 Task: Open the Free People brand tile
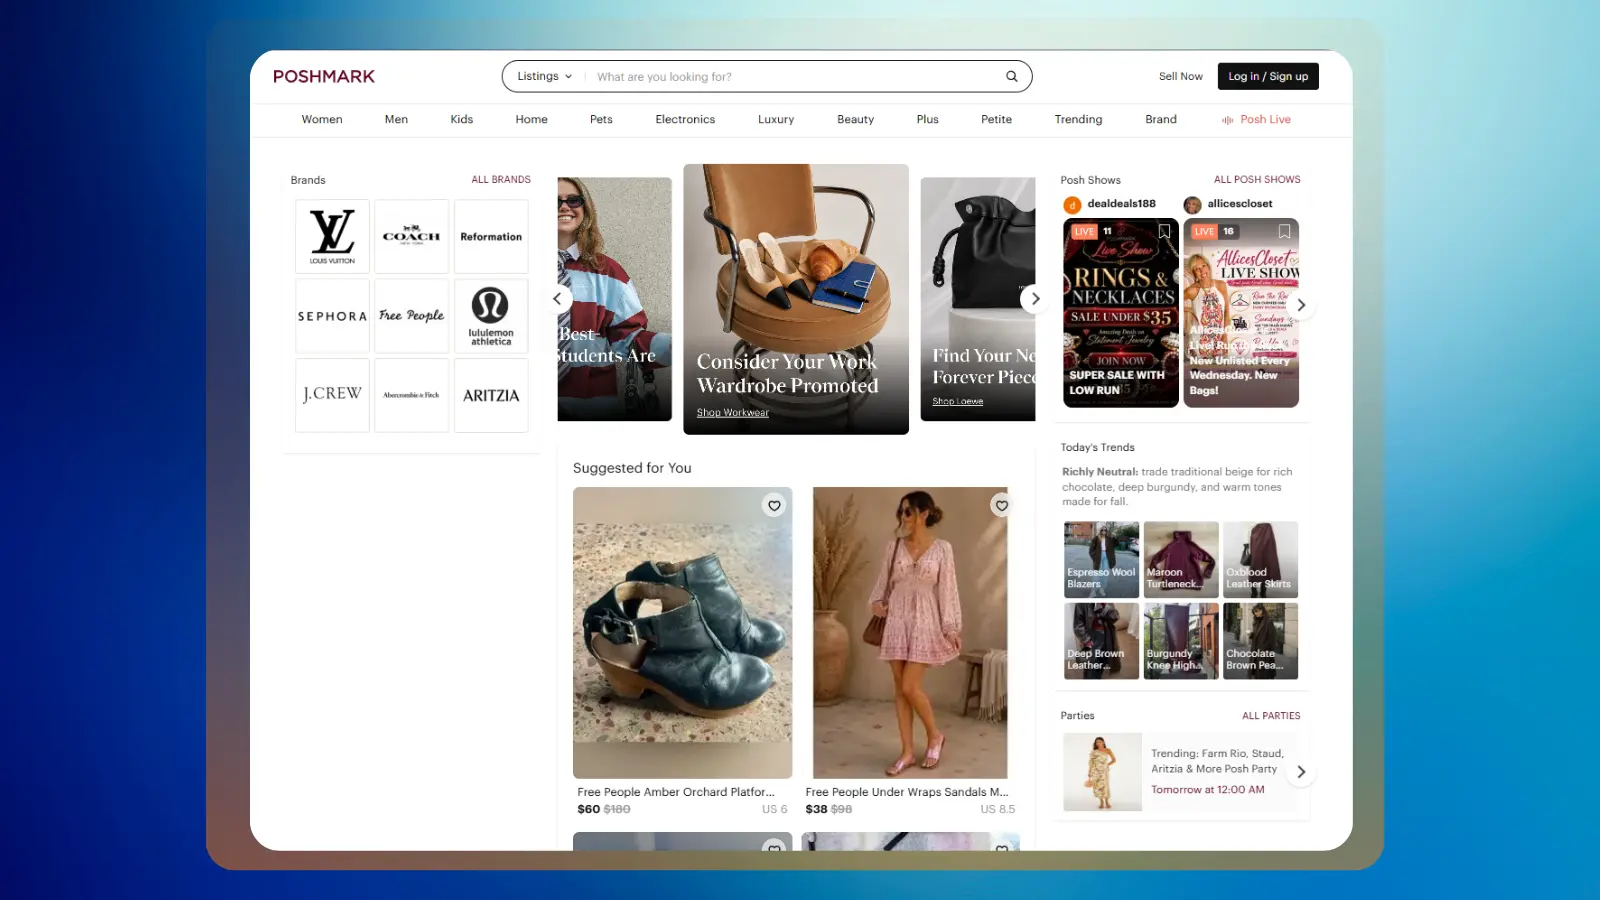point(411,316)
